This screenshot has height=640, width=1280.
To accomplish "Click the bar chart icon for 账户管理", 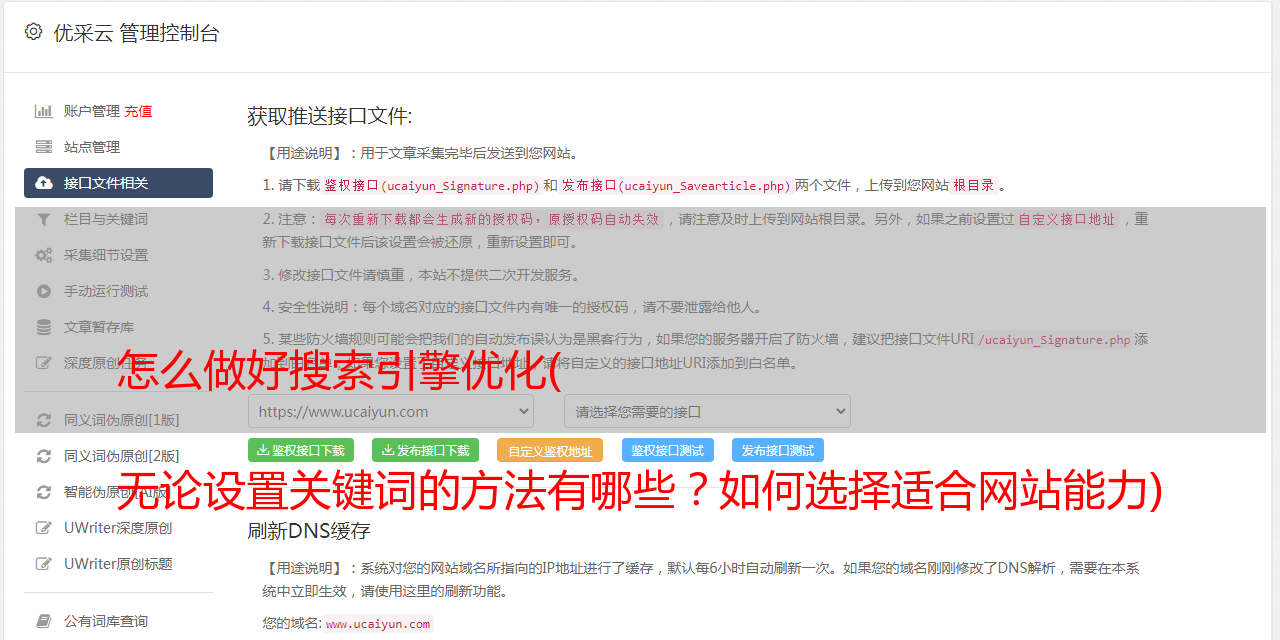I will pos(44,111).
